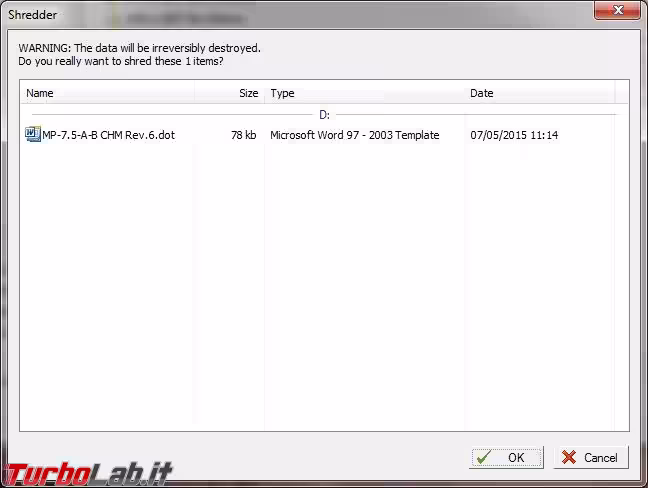
Task: Click the TurboLab.it watermark logo
Action: point(88,471)
